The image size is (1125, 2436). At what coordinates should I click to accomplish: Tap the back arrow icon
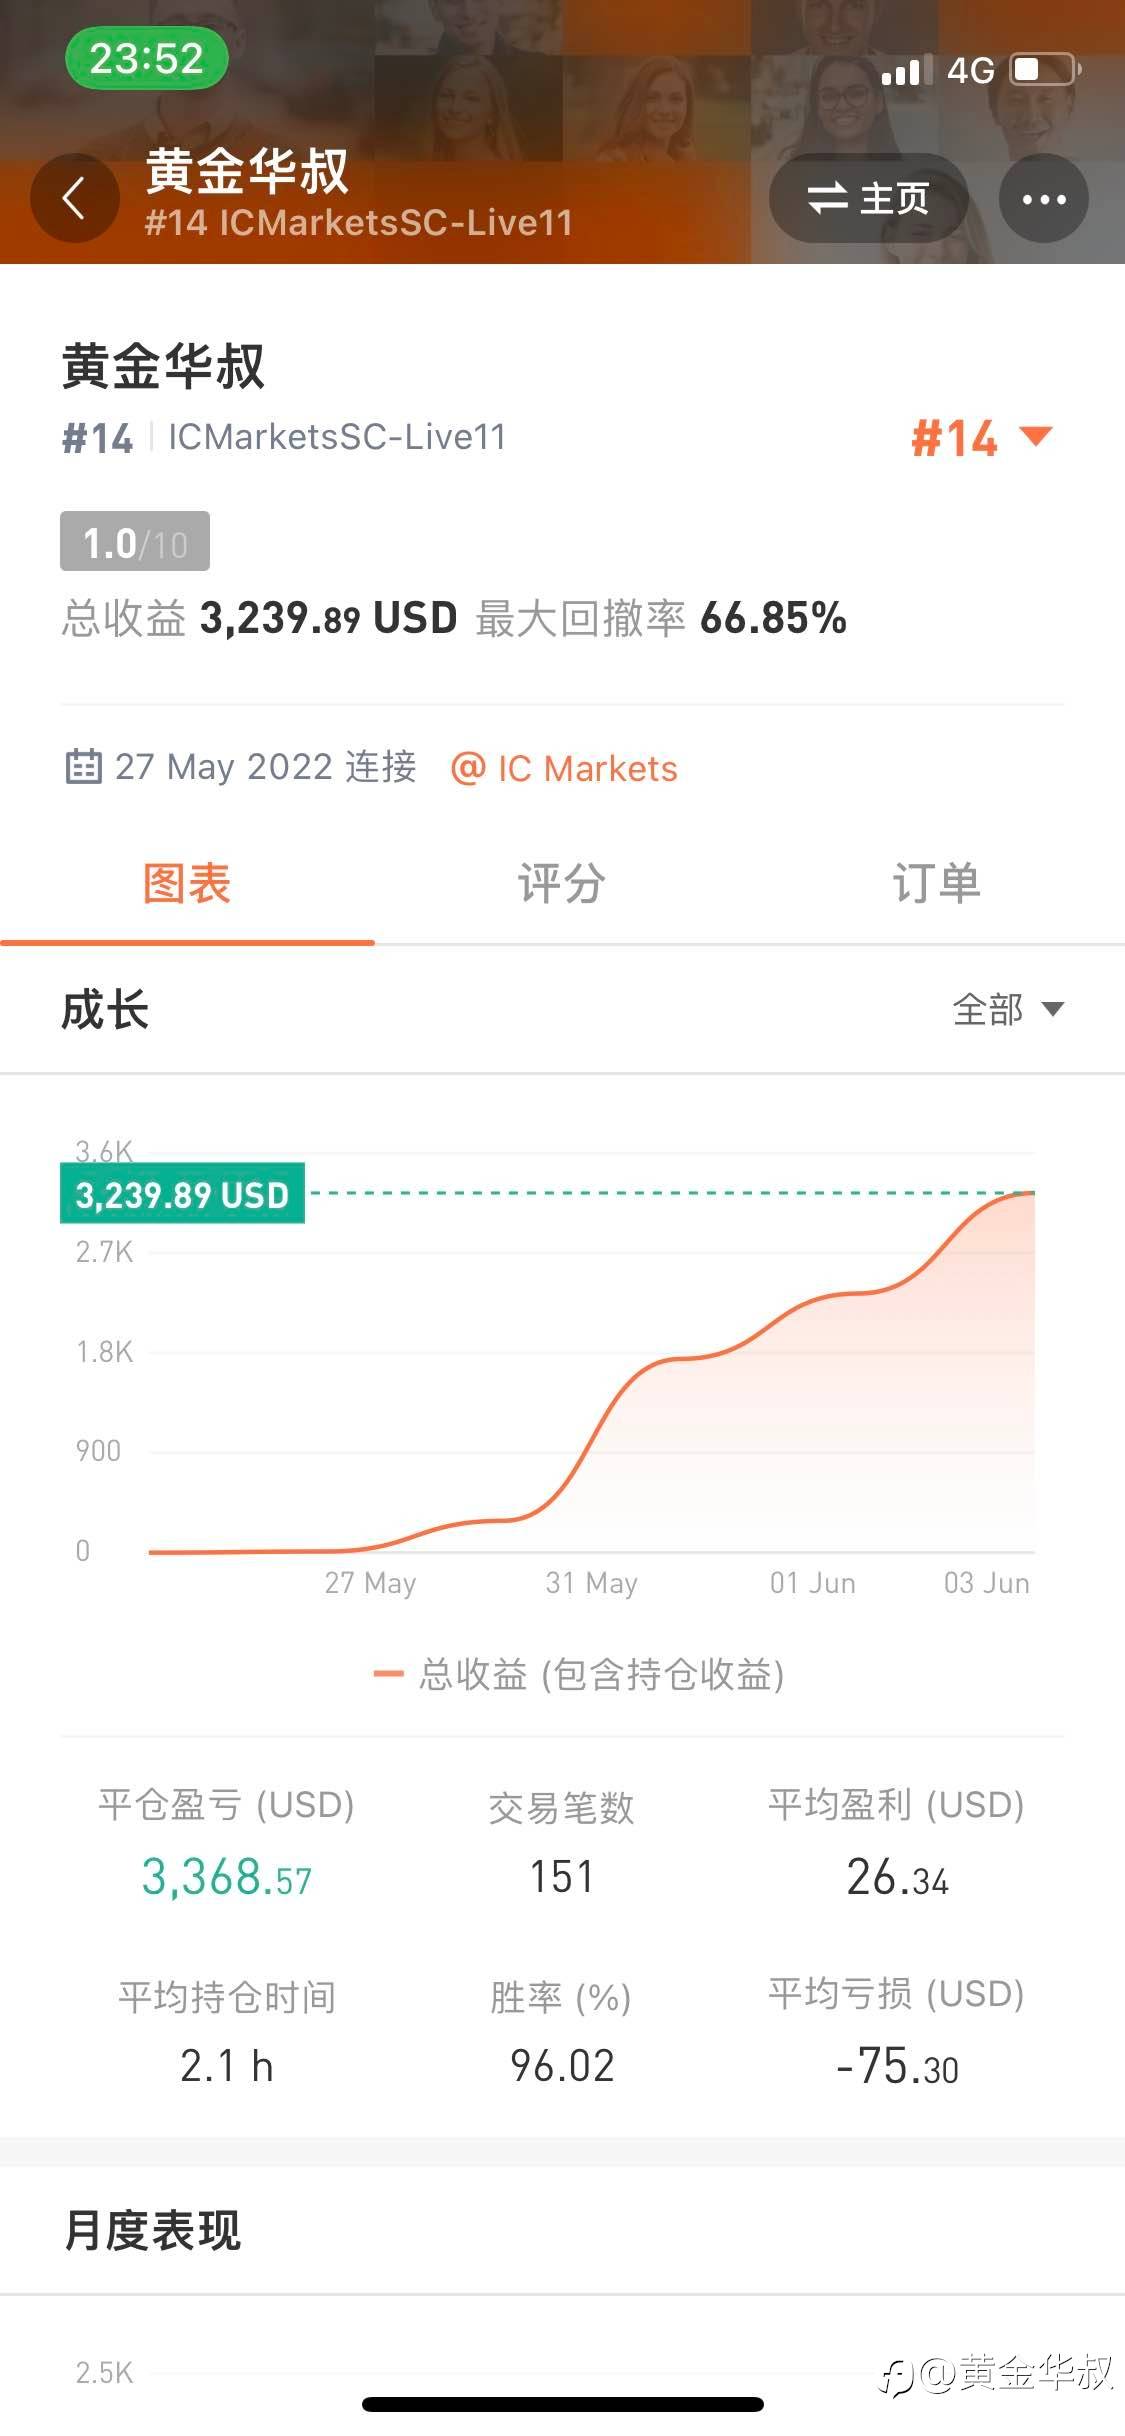74,198
